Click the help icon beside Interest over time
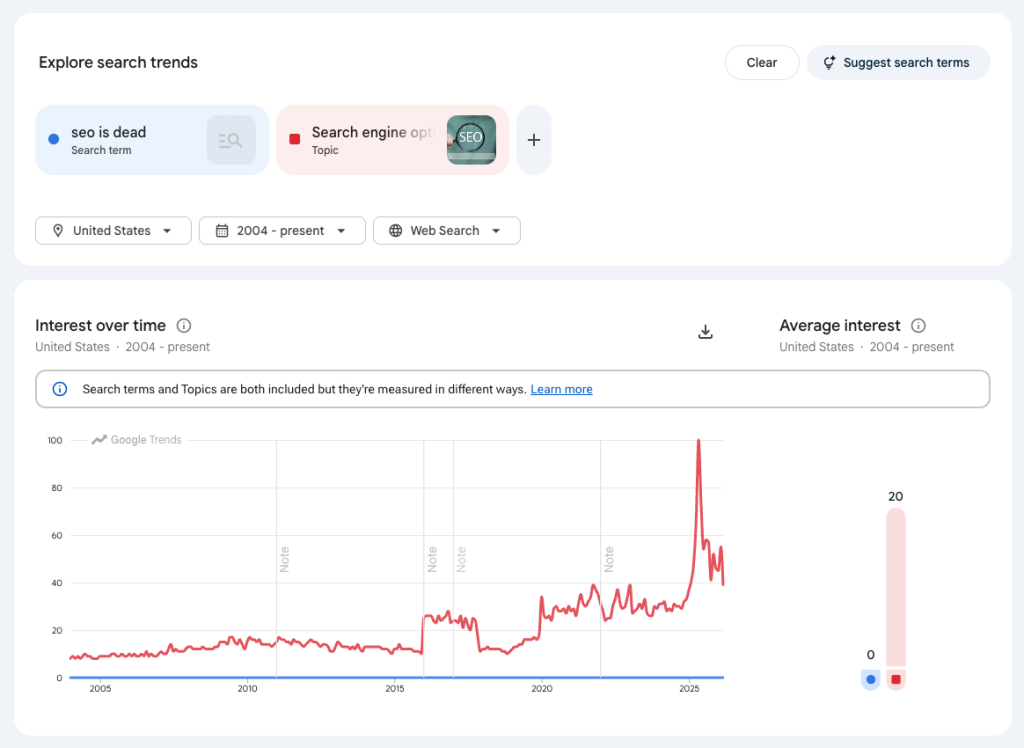 [184, 326]
